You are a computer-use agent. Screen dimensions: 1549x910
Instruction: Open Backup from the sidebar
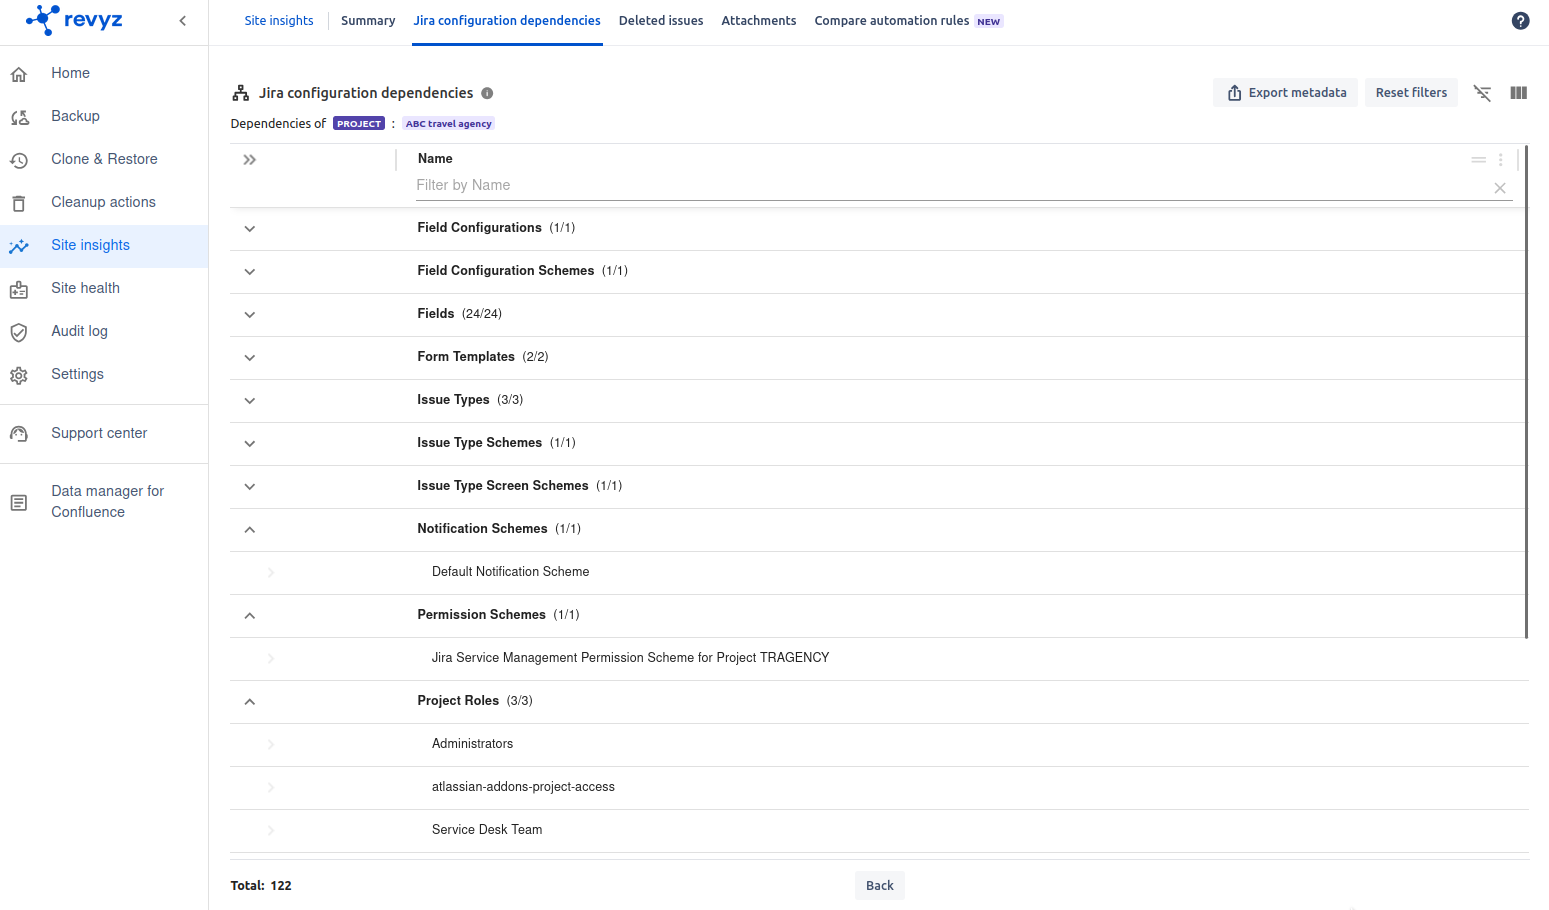75,116
